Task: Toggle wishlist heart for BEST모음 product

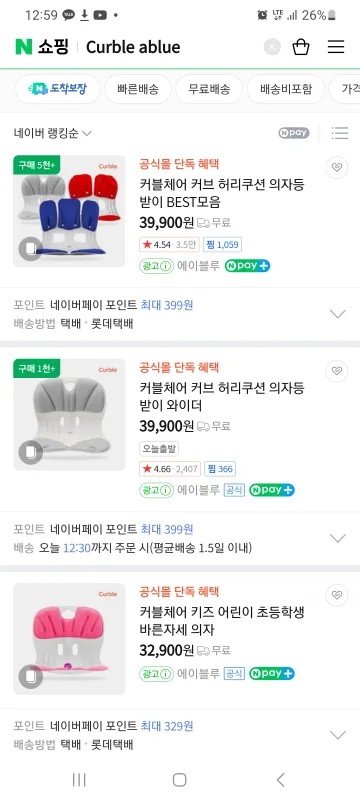Action: [337, 167]
